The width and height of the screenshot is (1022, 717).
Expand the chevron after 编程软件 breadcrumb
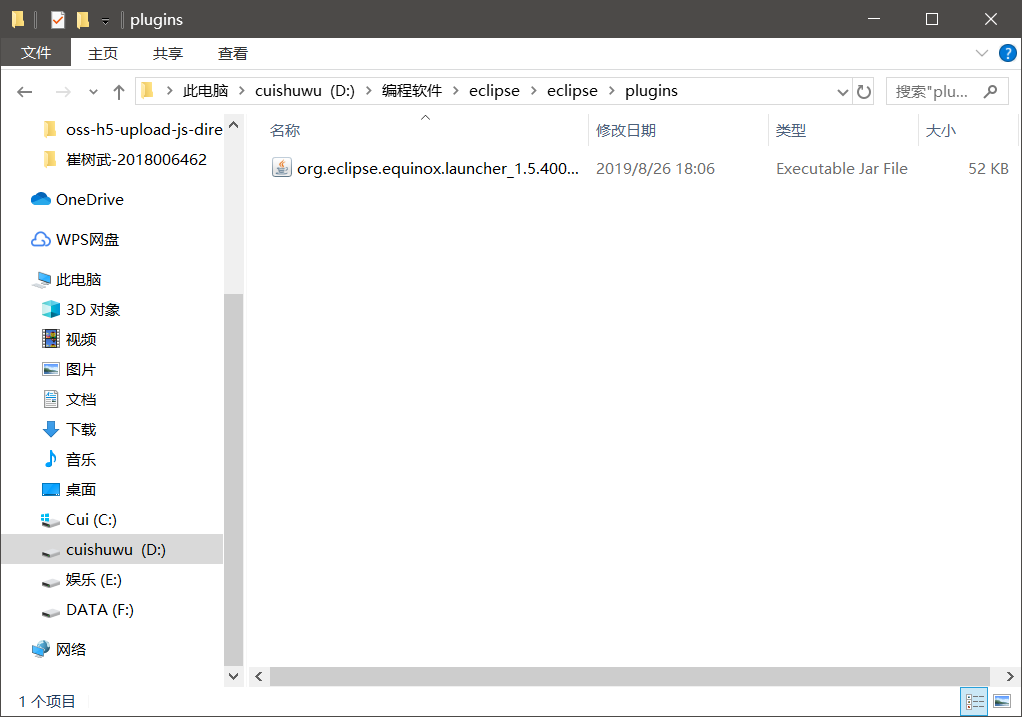pyautogui.click(x=456, y=91)
